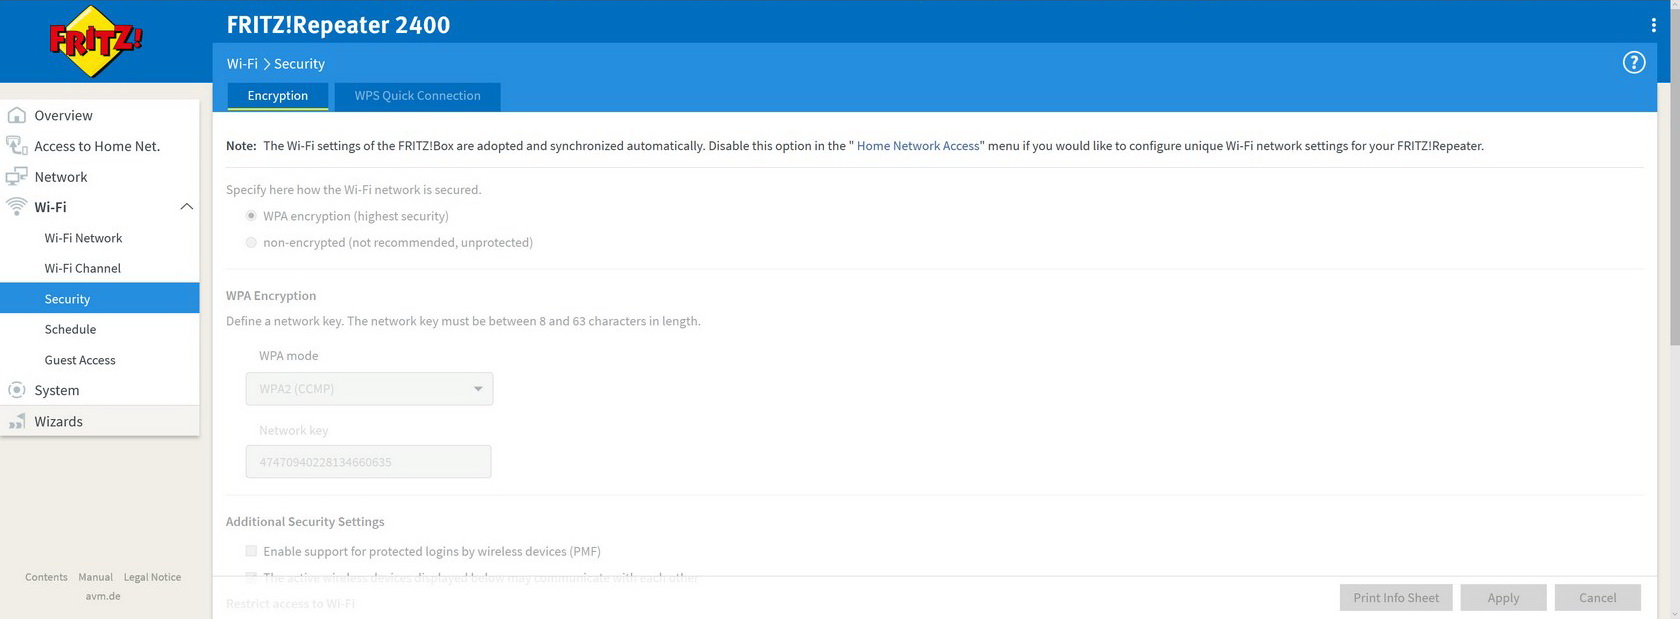Click inside the Network key field
The width and height of the screenshot is (1680, 619).
pos(368,462)
